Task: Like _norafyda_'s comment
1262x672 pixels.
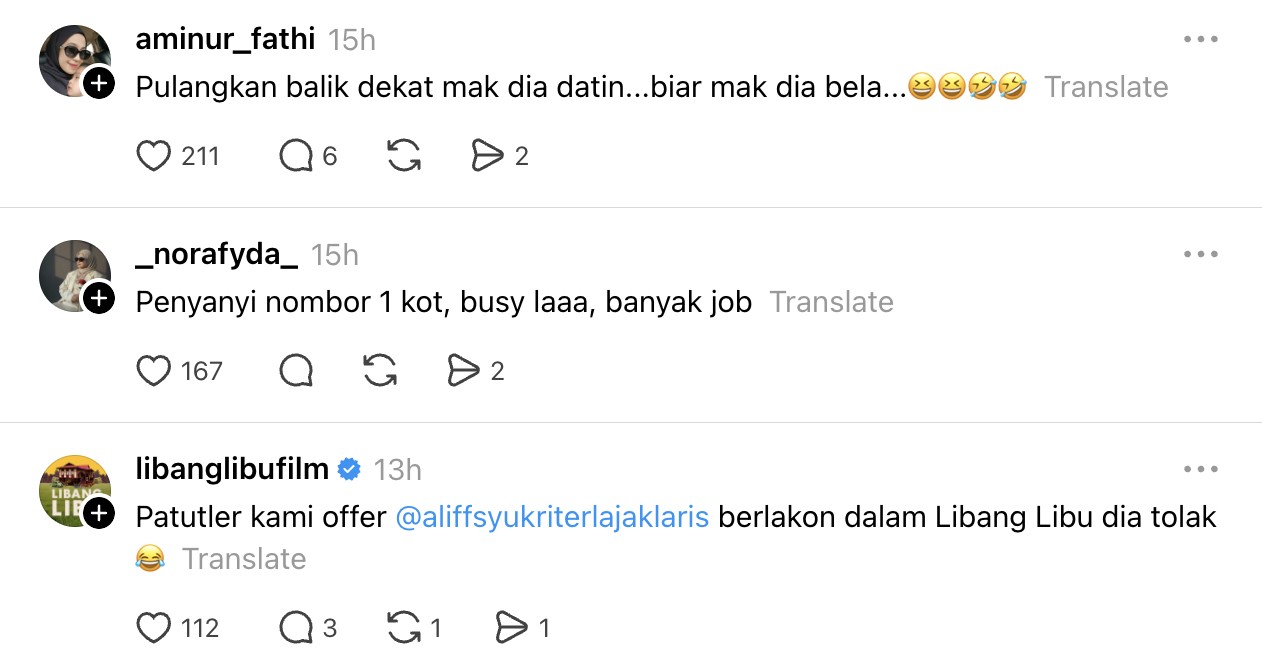Action: pos(153,371)
